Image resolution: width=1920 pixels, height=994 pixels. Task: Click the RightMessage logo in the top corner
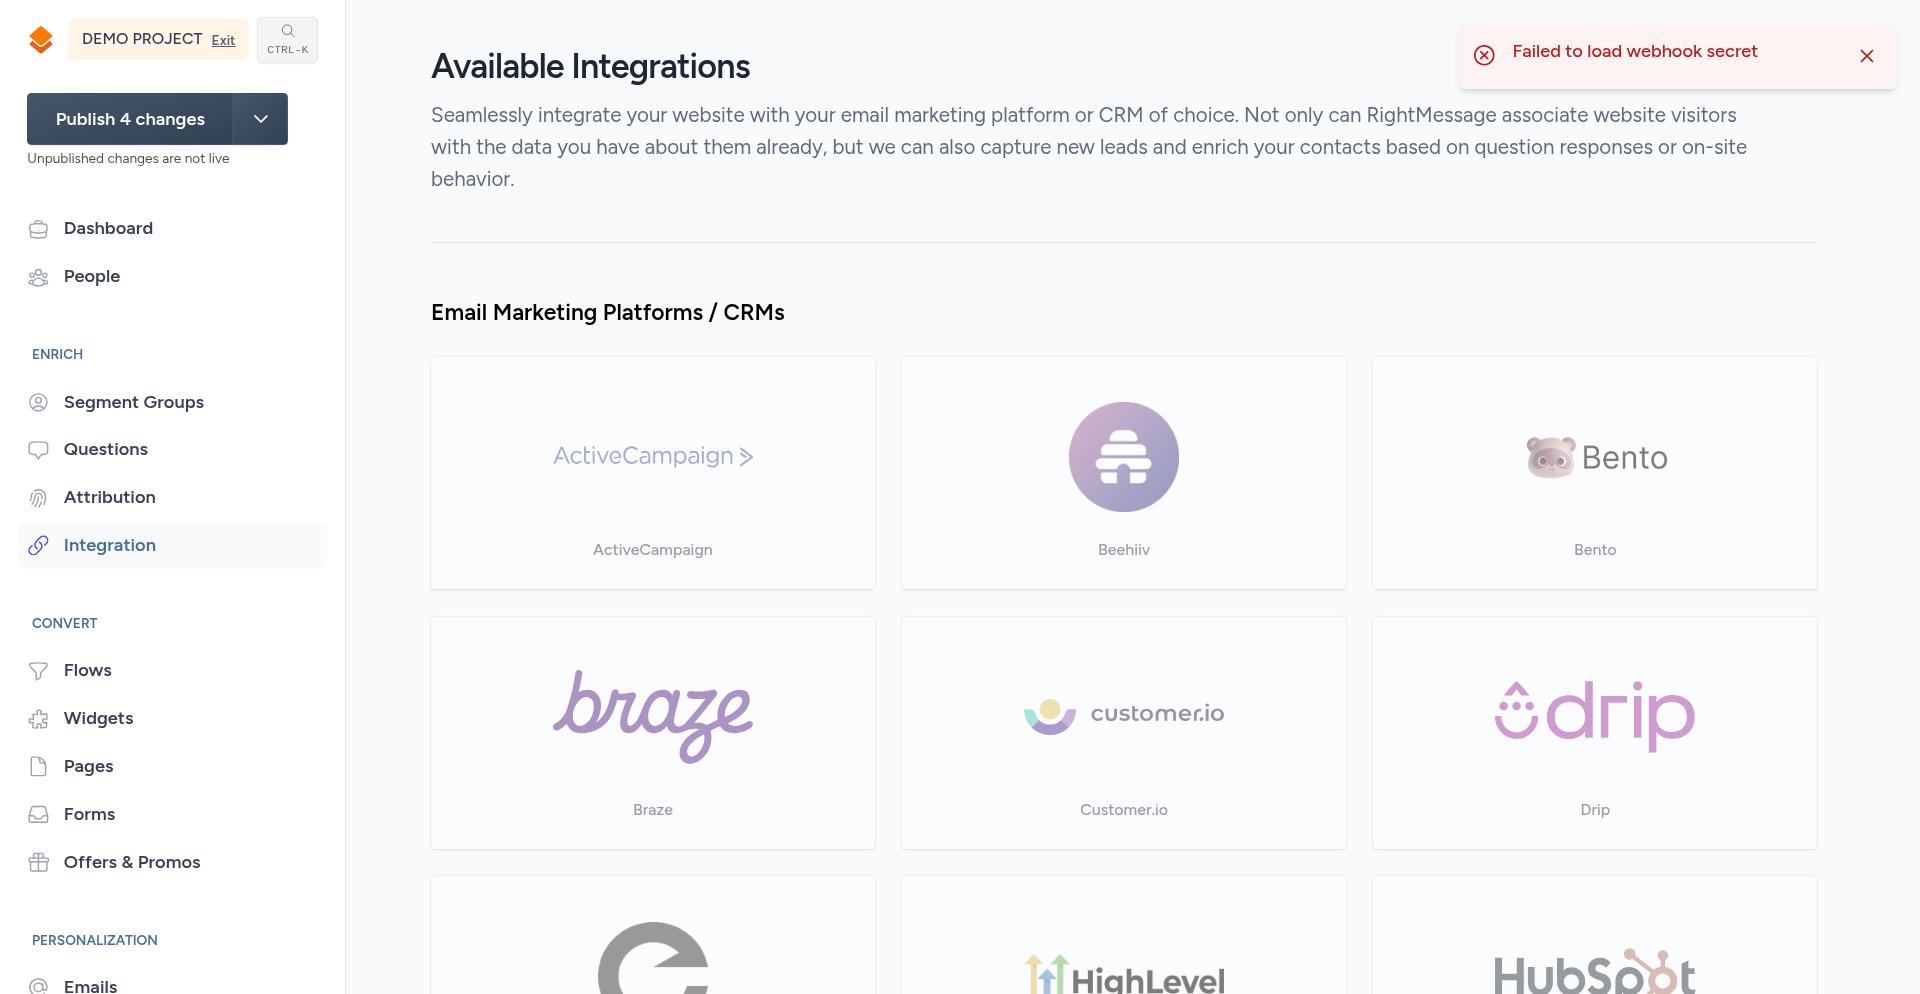[41, 39]
